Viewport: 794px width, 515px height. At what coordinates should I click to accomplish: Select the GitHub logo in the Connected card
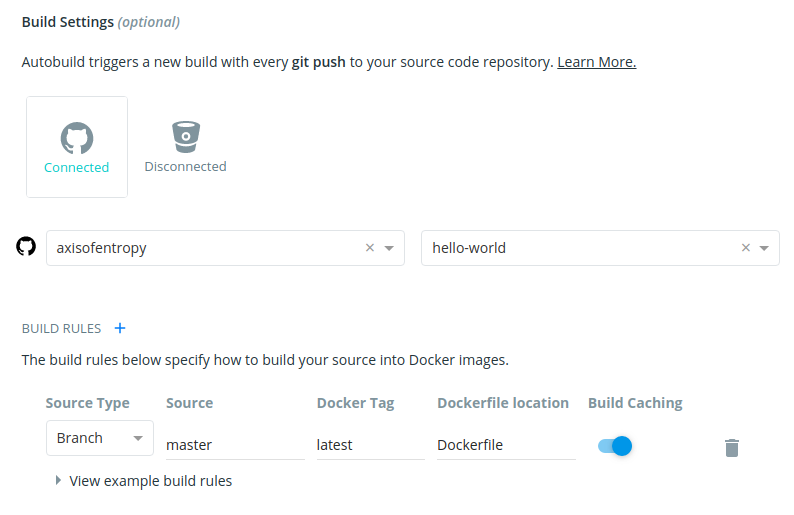click(x=77, y=137)
